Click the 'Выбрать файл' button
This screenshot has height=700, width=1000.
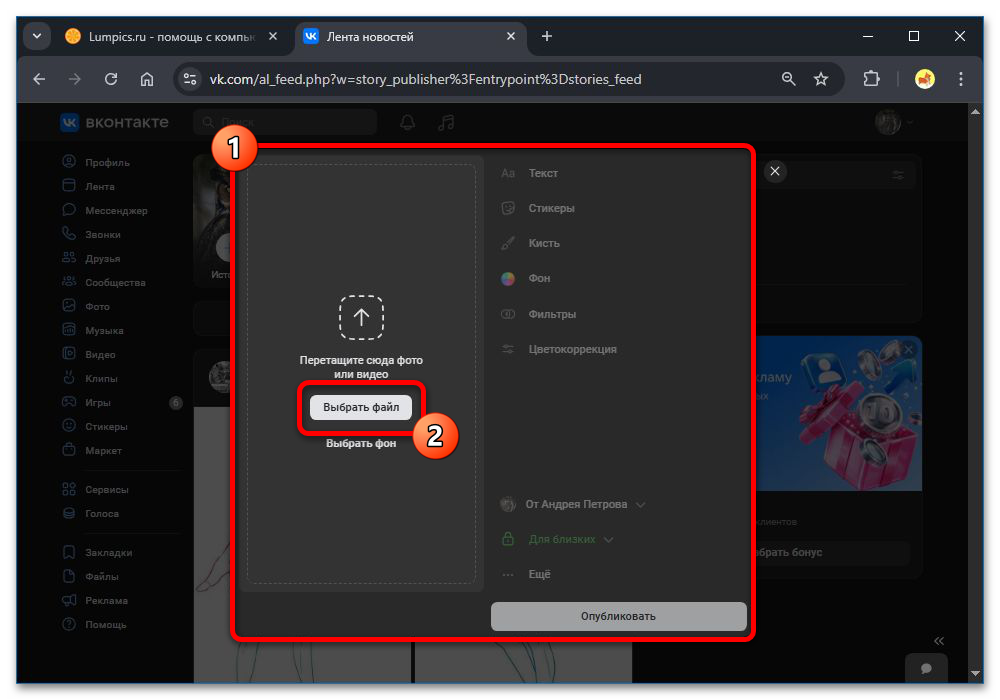coord(361,408)
